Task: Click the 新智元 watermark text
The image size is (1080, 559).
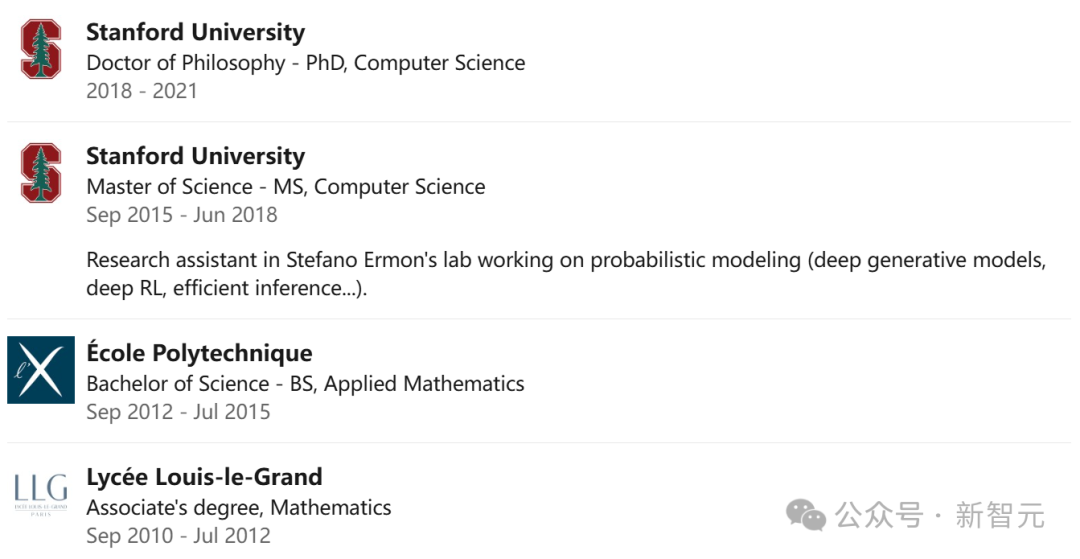Action: (1000, 515)
